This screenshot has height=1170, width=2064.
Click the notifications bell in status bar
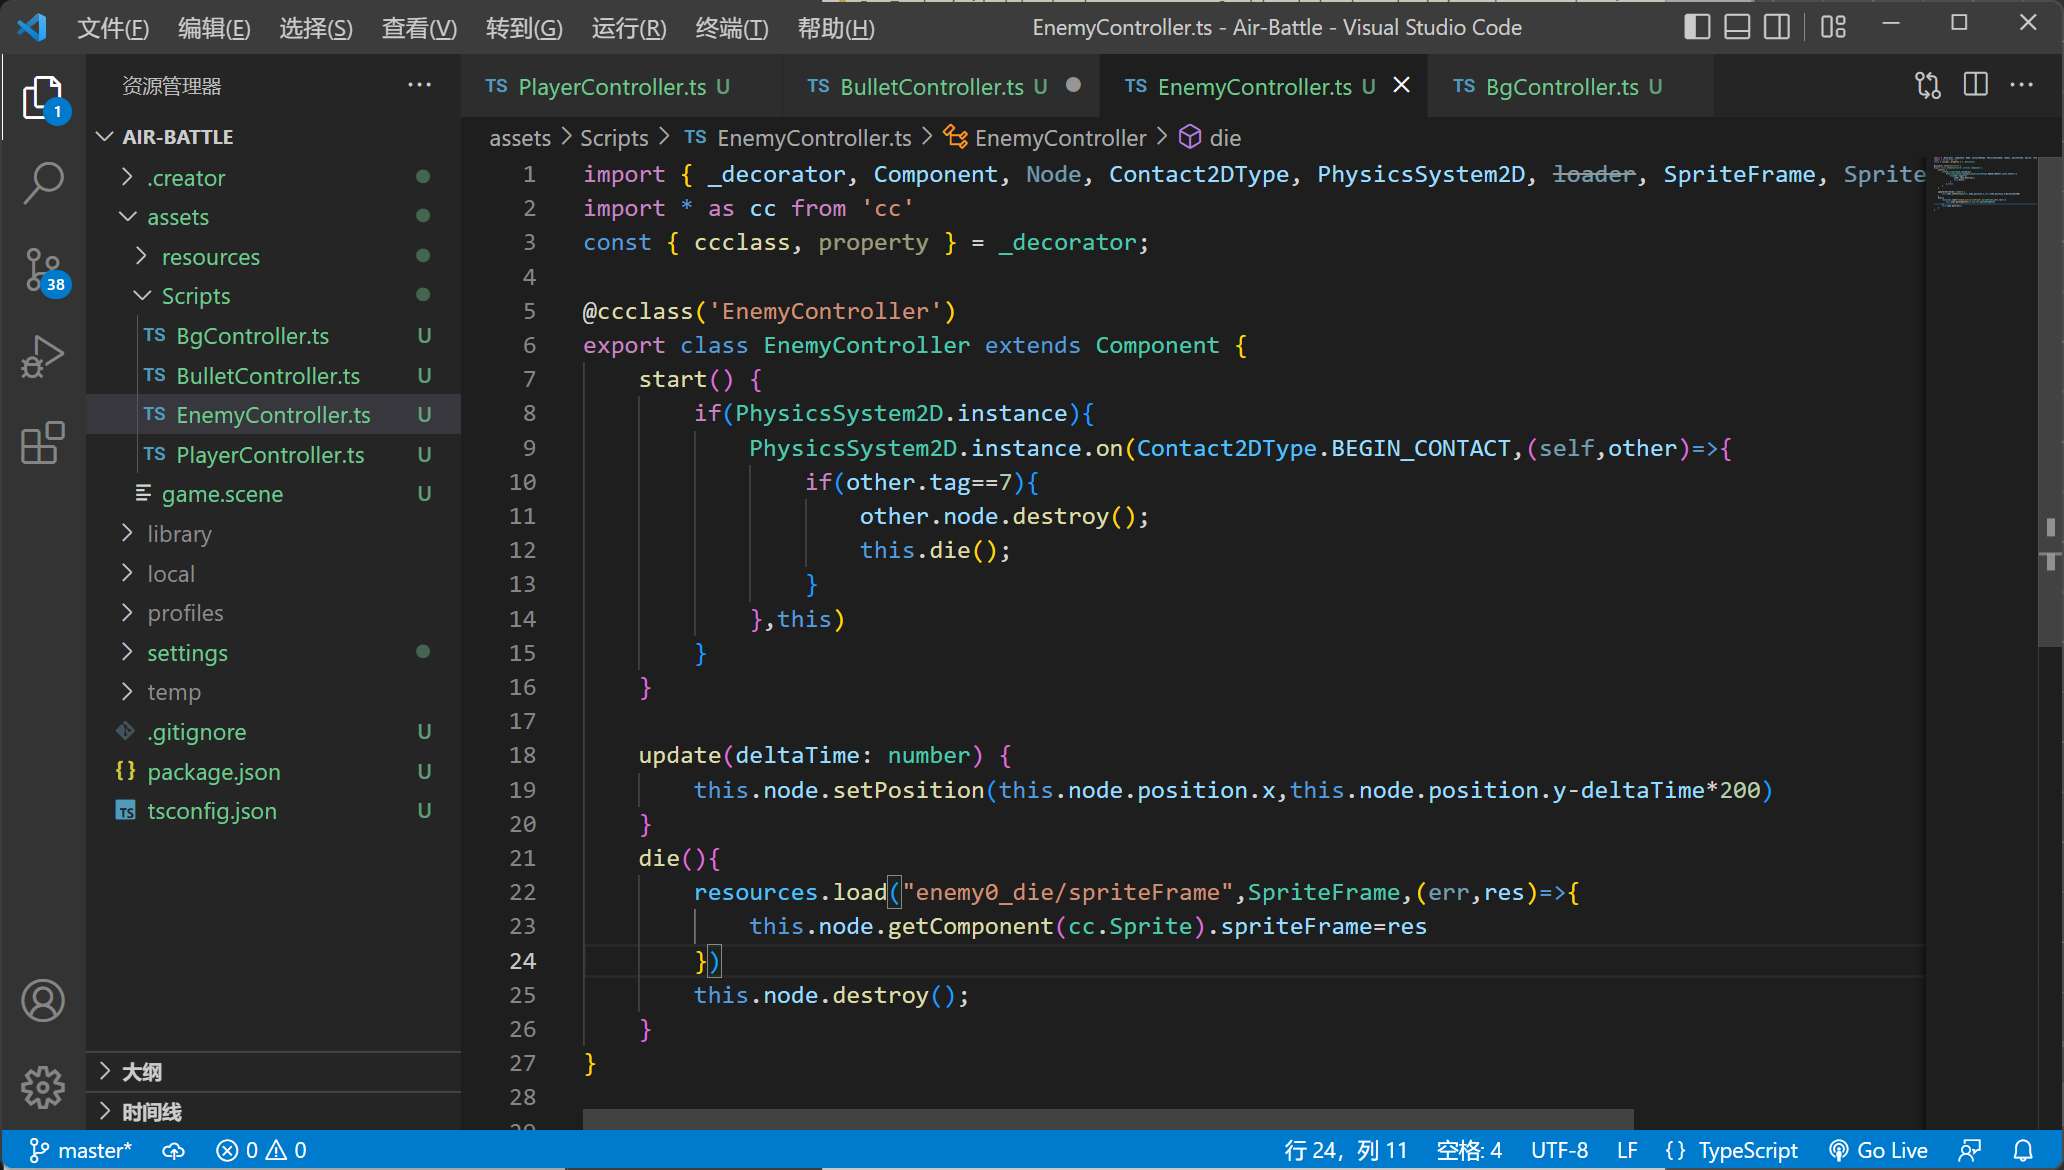[2022, 1151]
